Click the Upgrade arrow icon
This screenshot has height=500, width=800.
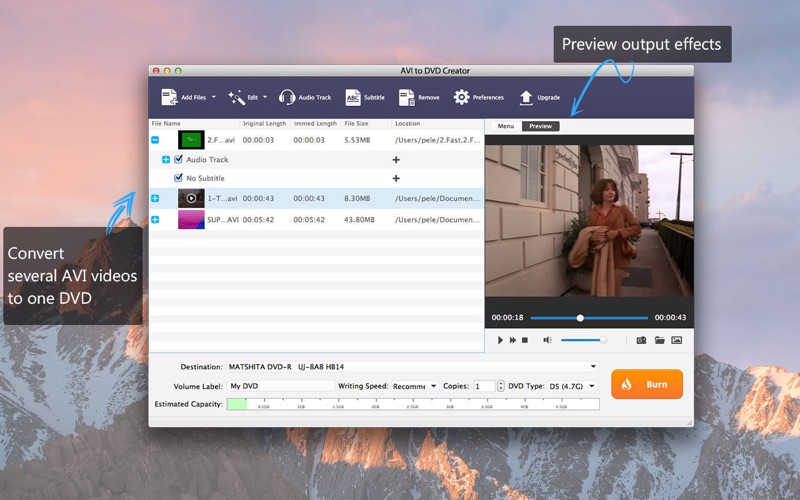526,97
